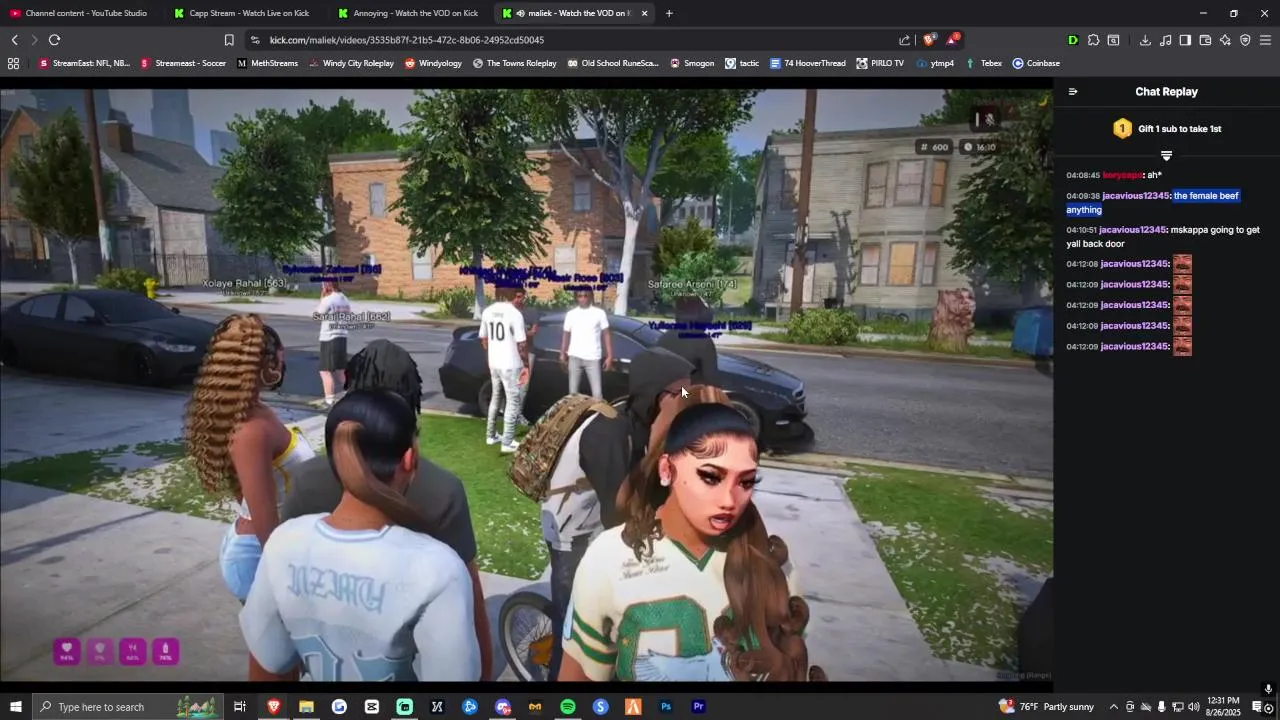Screen dimensions: 1280x720
Task: Open the green D extension
Action: [1073, 40]
